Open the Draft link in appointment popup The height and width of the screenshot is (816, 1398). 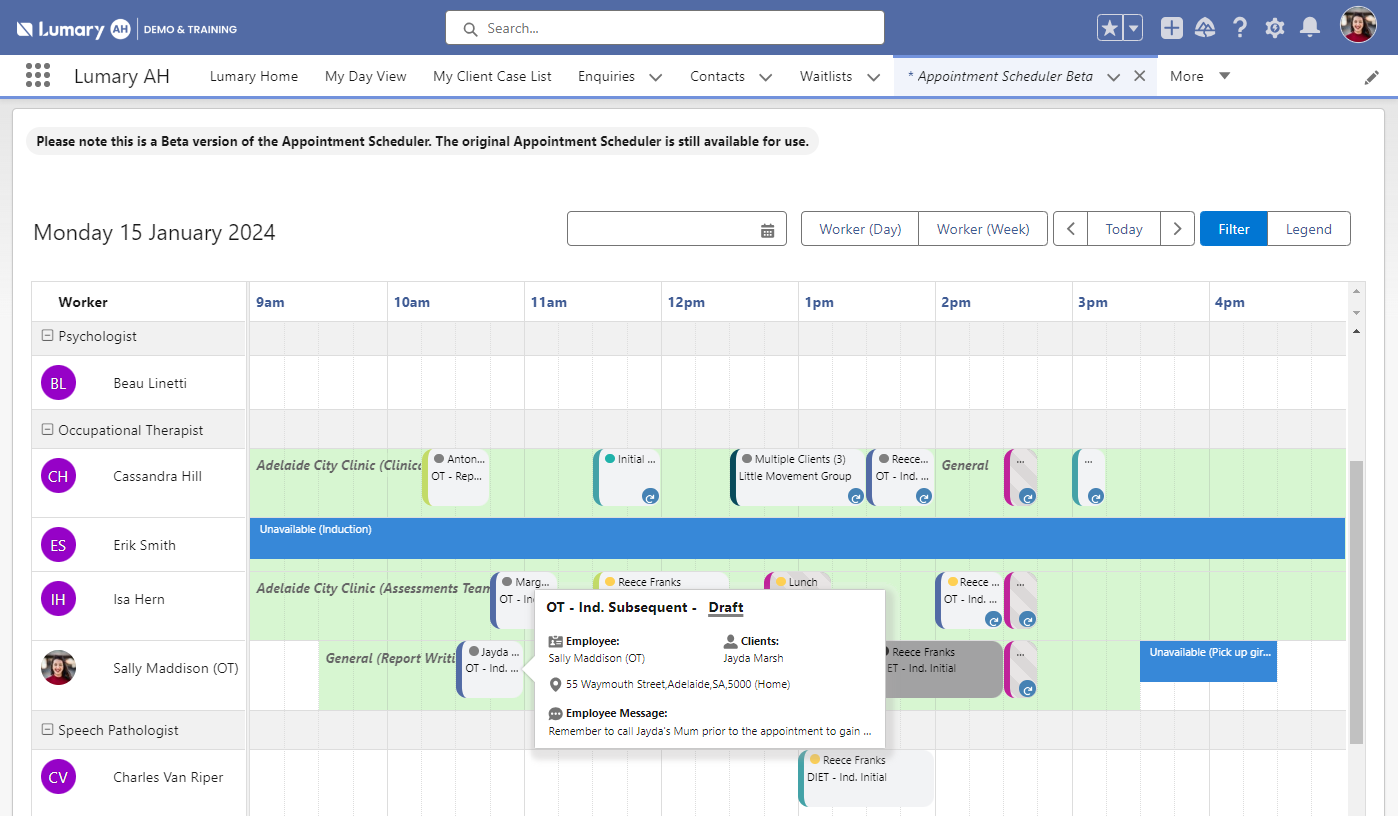point(725,607)
